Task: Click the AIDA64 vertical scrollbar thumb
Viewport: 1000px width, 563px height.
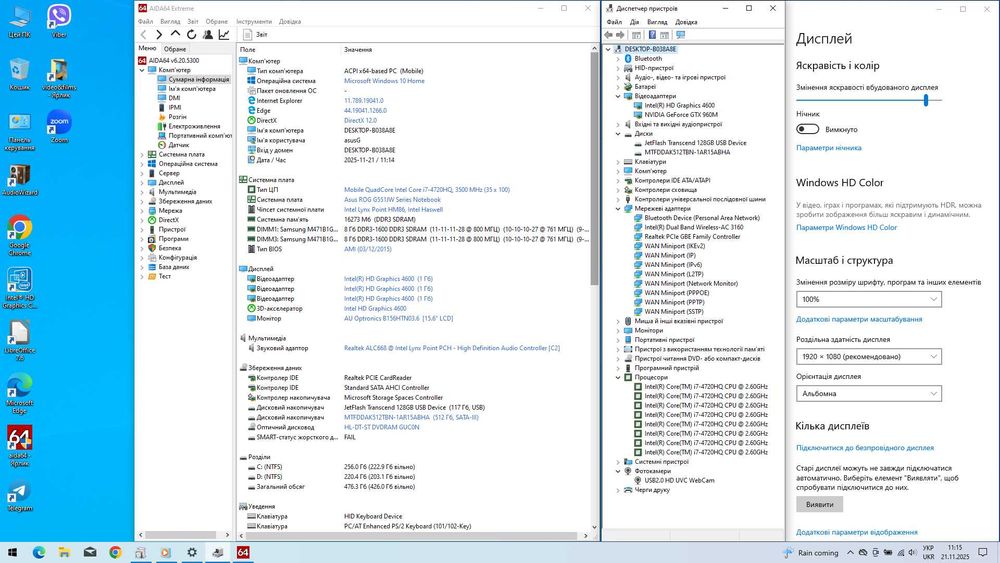Action: coord(594,169)
